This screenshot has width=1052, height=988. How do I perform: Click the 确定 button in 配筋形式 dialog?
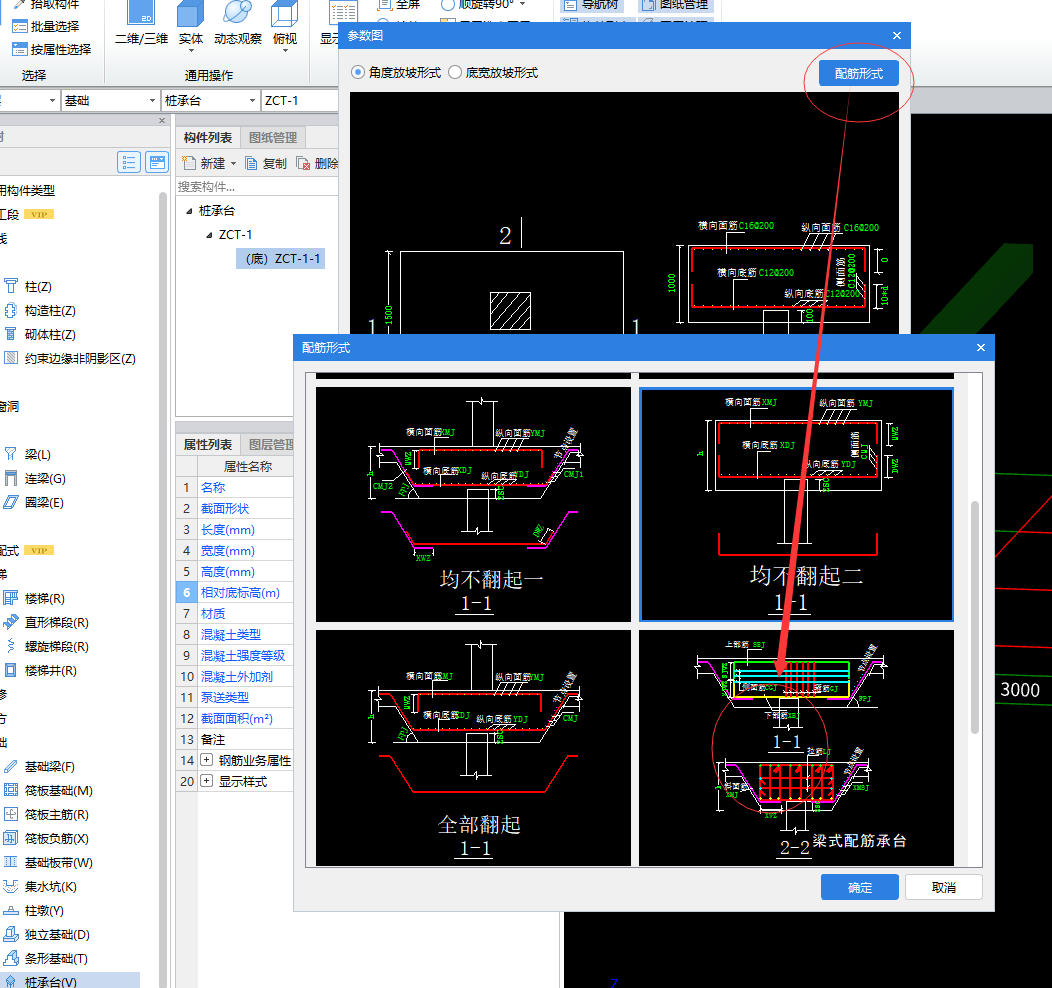click(859, 887)
